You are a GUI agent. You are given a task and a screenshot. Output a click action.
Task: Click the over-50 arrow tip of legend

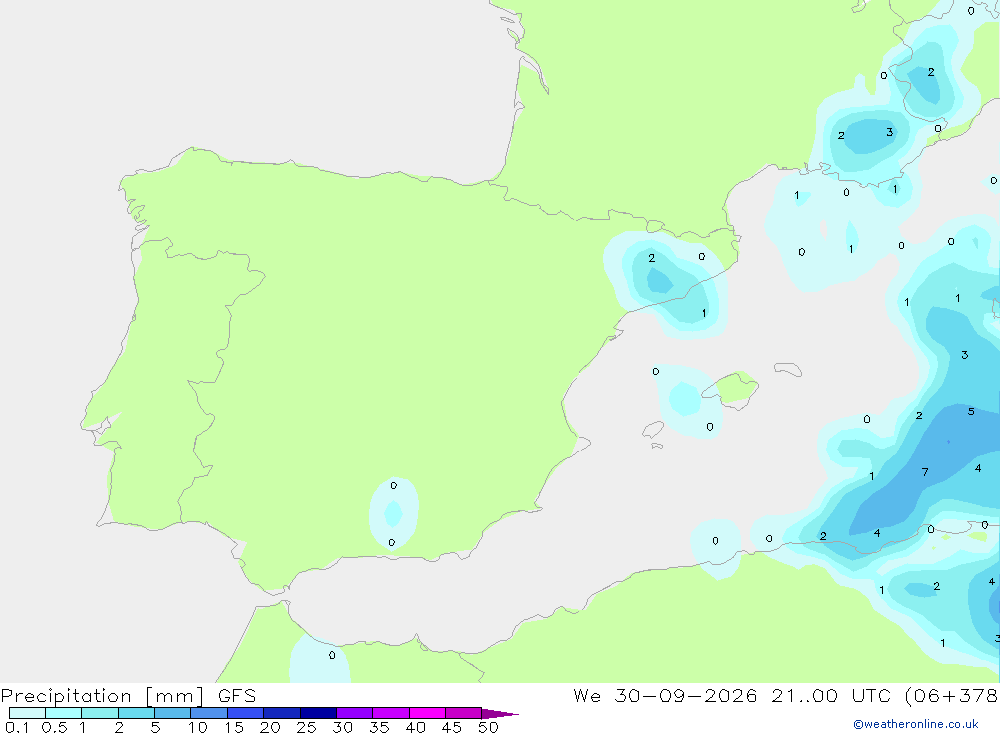pyautogui.click(x=501, y=713)
